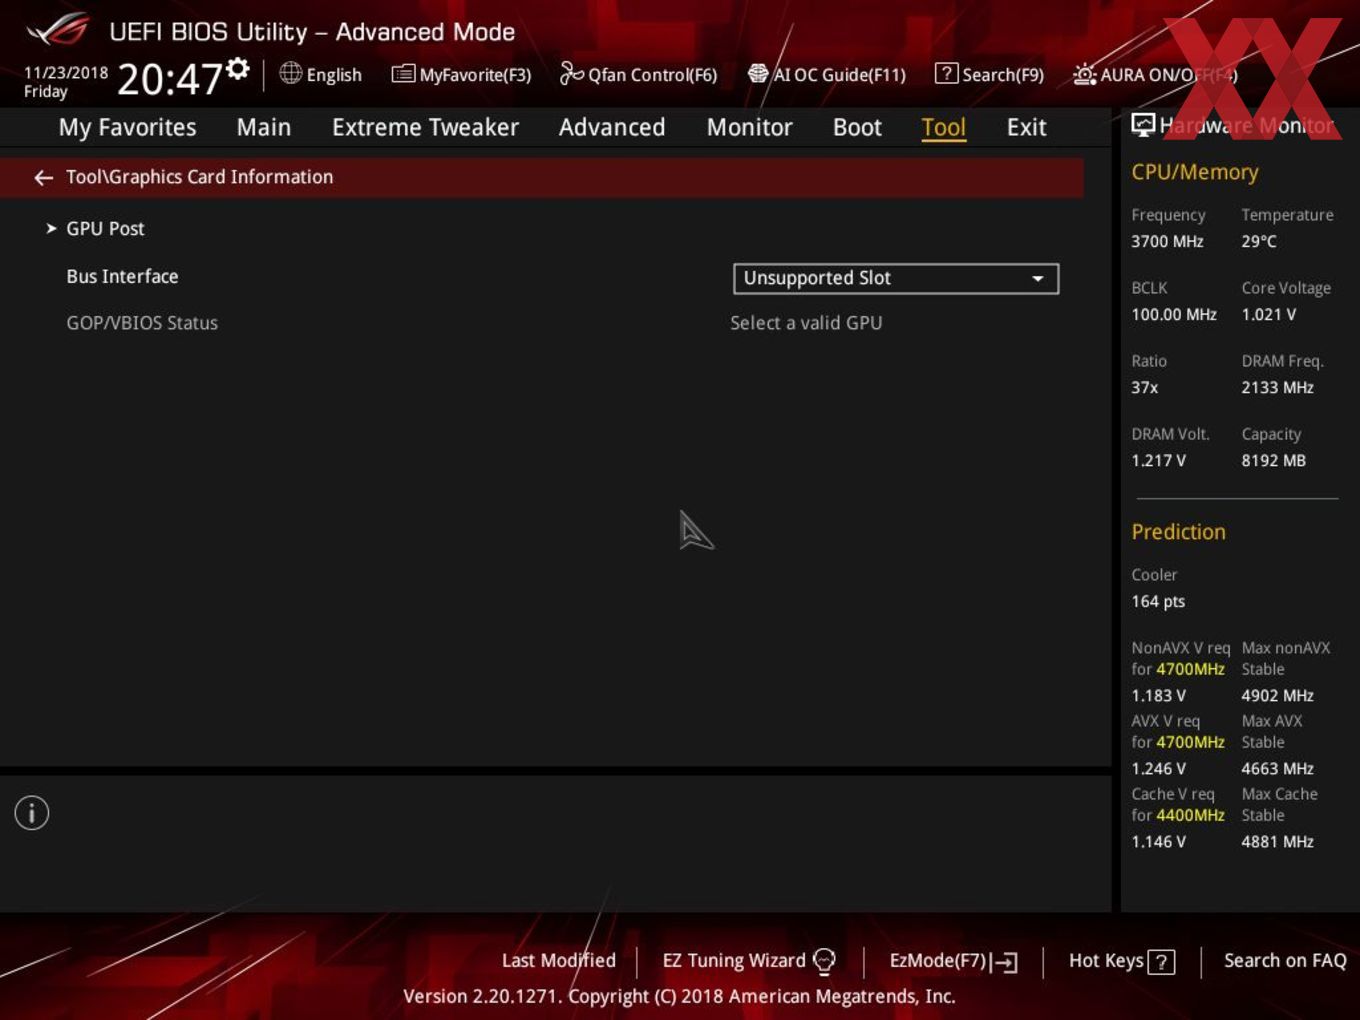Switch to Main tab
This screenshot has height=1020, width=1360.
pyautogui.click(x=264, y=127)
